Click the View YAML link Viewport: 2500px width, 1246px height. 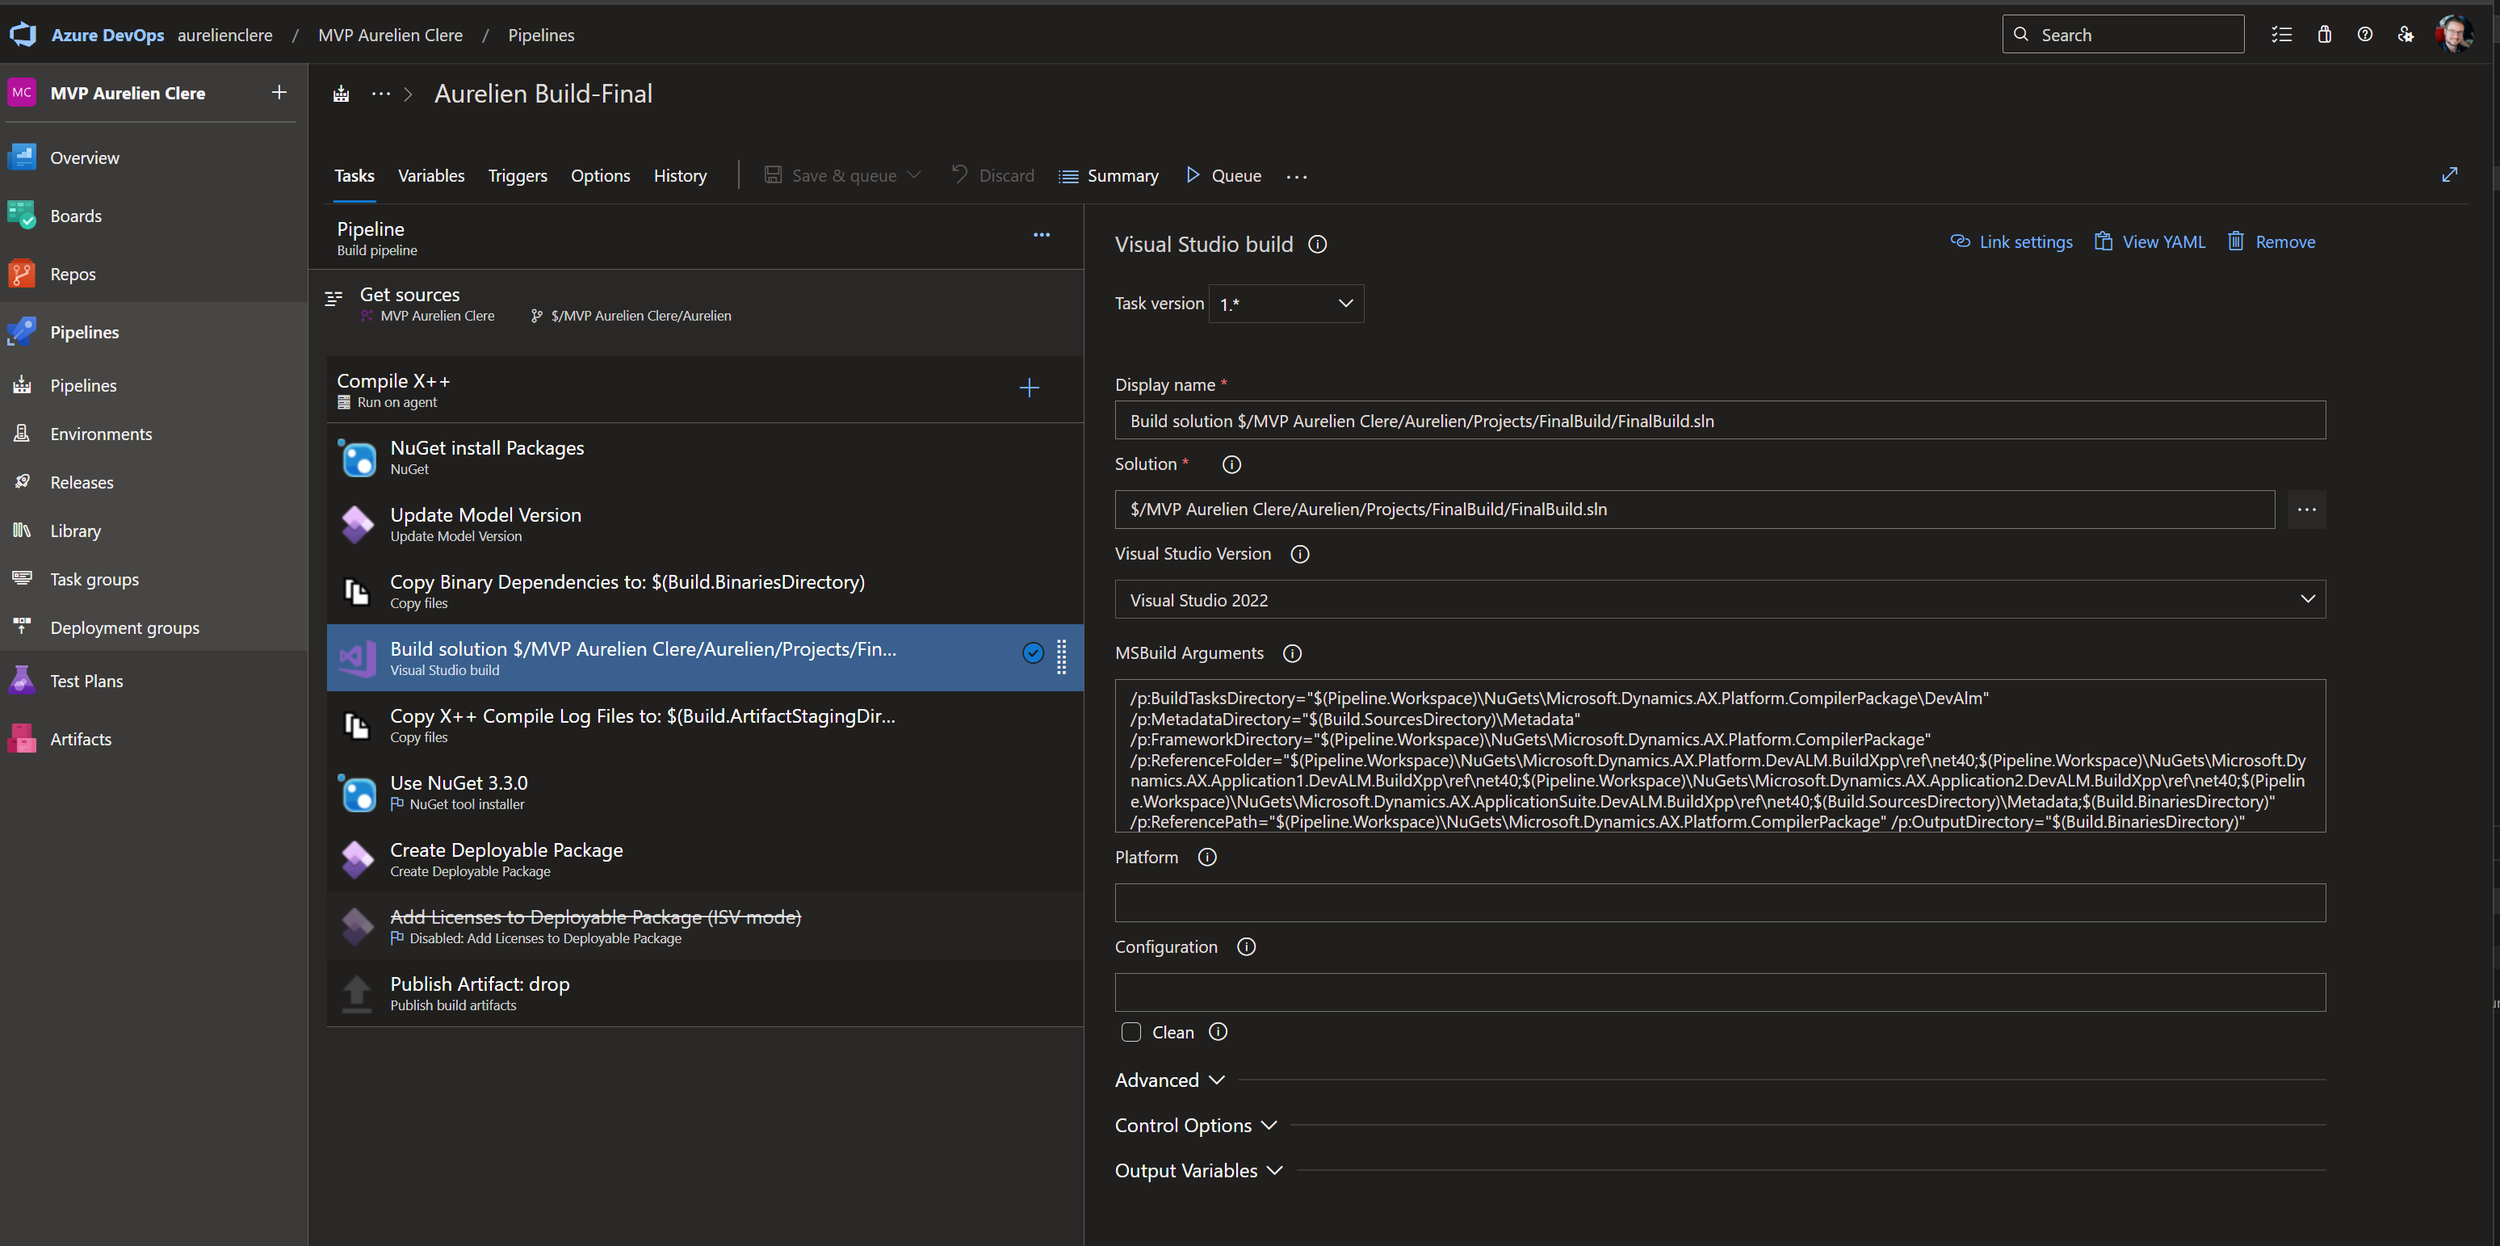click(2150, 242)
